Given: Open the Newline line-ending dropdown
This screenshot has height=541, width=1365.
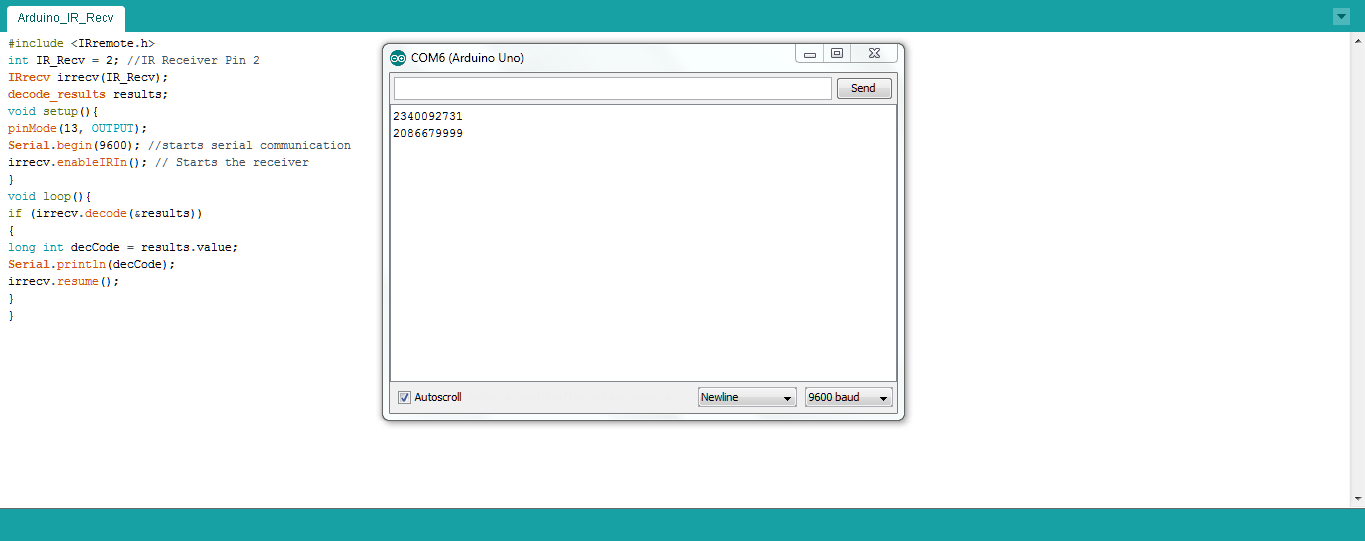Looking at the screenshot, I should pos(747,397).
